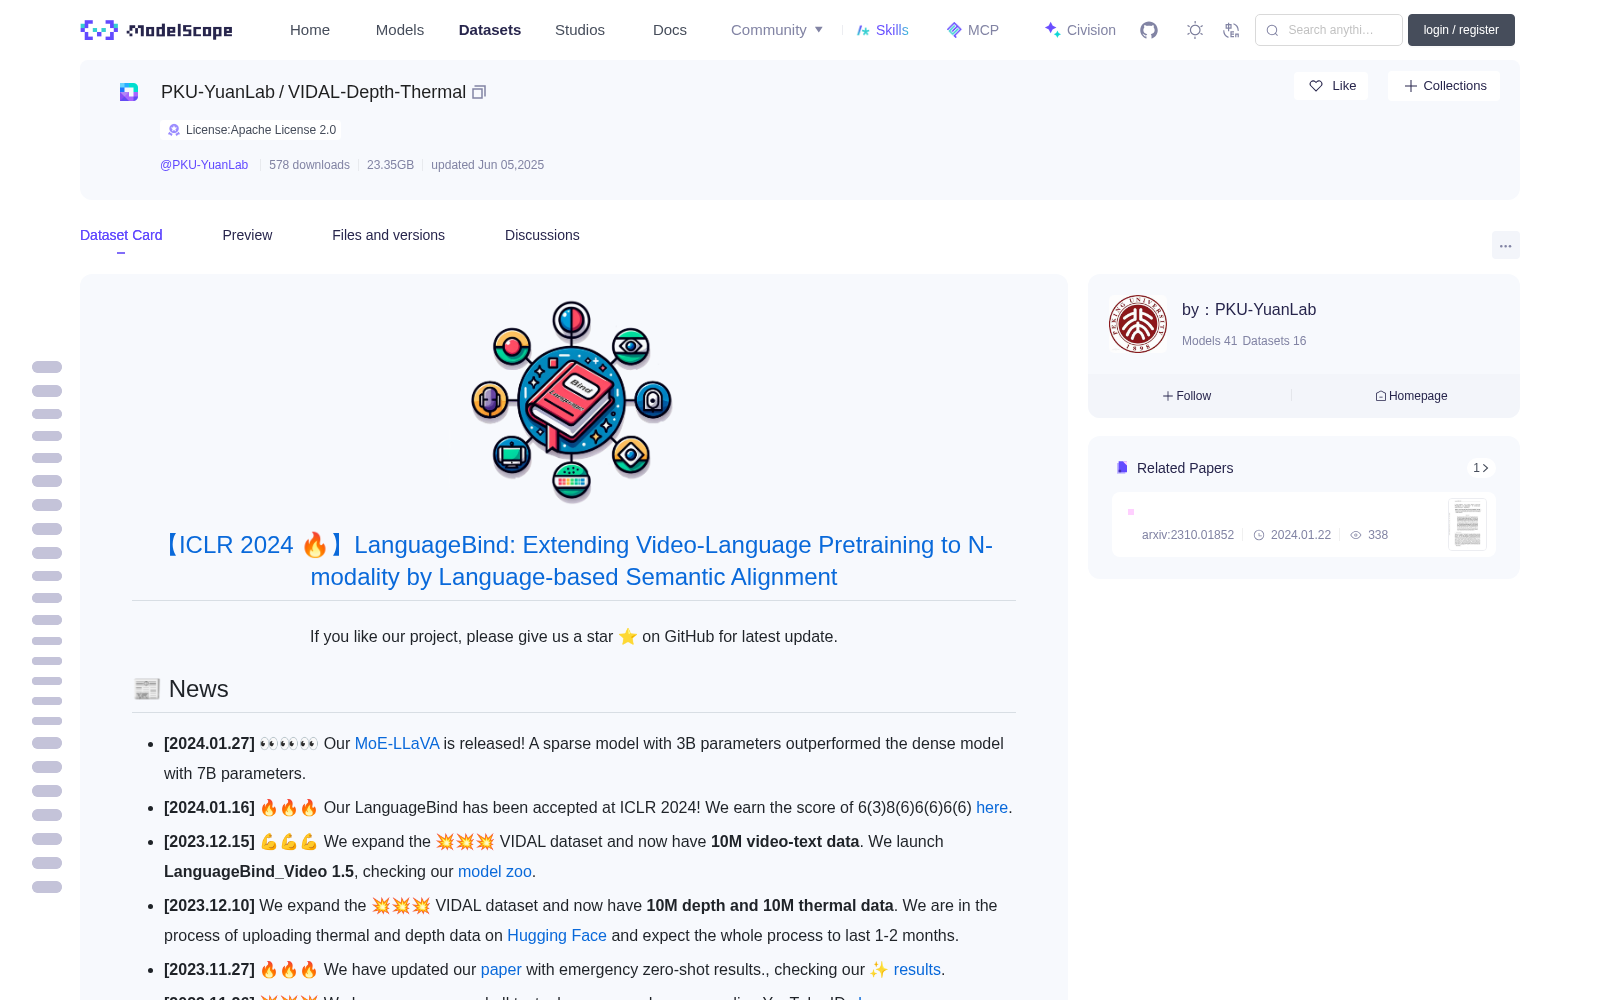Click the PKU-YuanLab organization logo
Image resolution: width=1600 pixels, height=1000 pixels.
(1138, 324)
